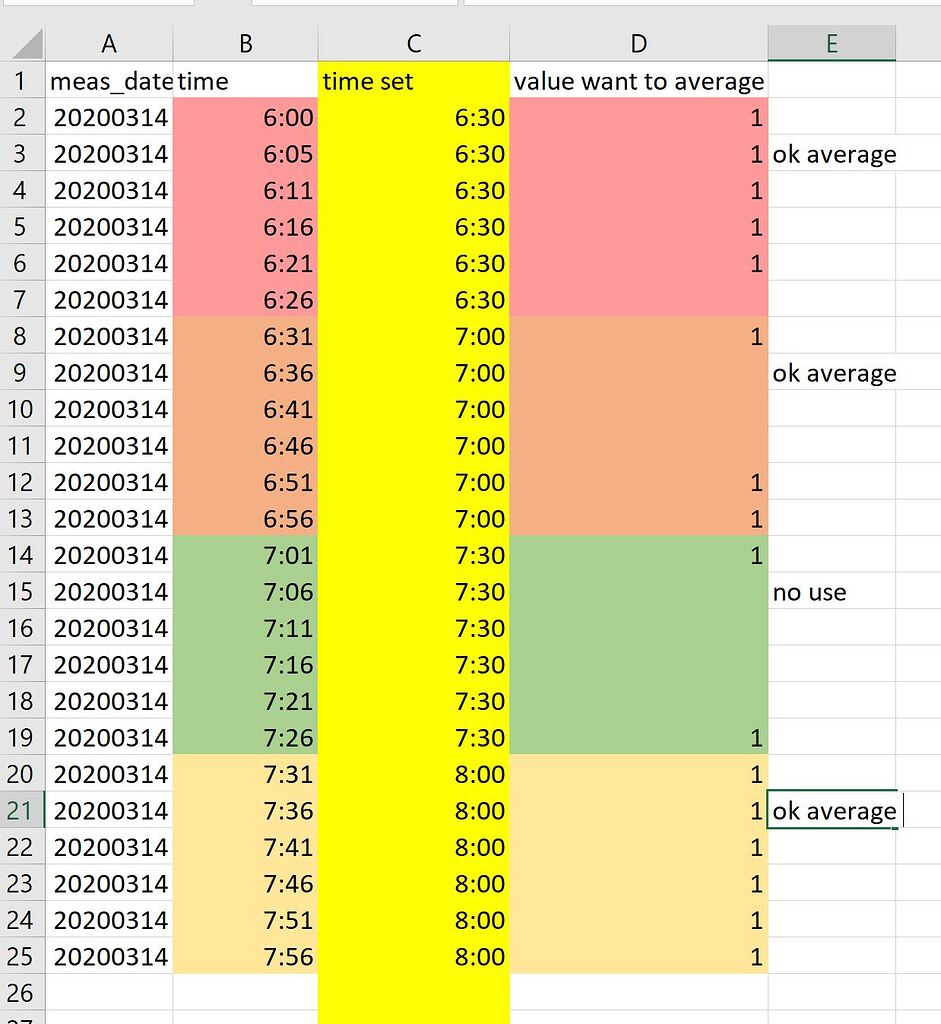Select the time cell 7:21

(246, 701)
